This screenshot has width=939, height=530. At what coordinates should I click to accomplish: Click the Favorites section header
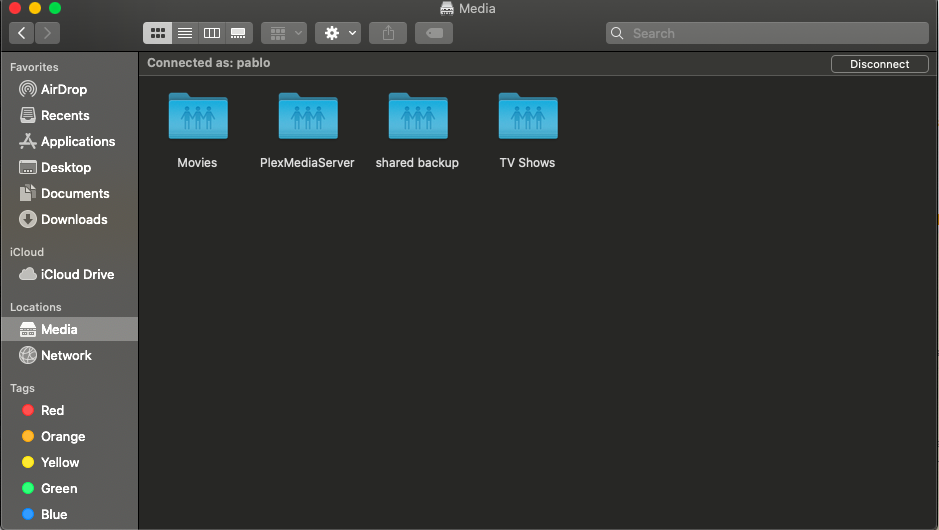tap(34, 67)
